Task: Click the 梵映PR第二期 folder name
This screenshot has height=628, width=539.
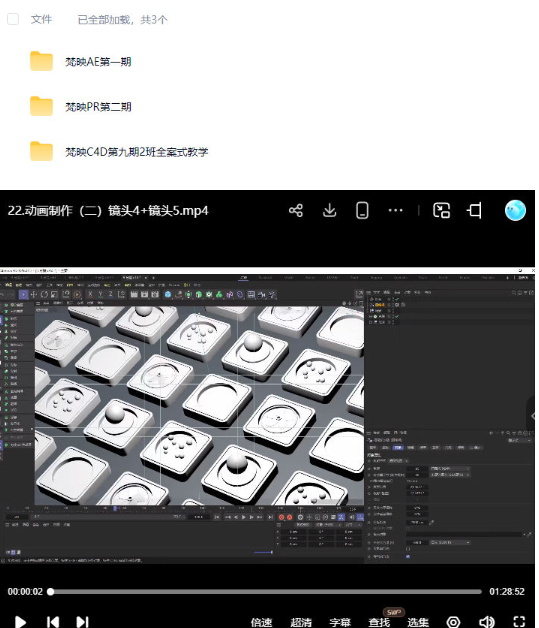Action: tap(98, 107)
